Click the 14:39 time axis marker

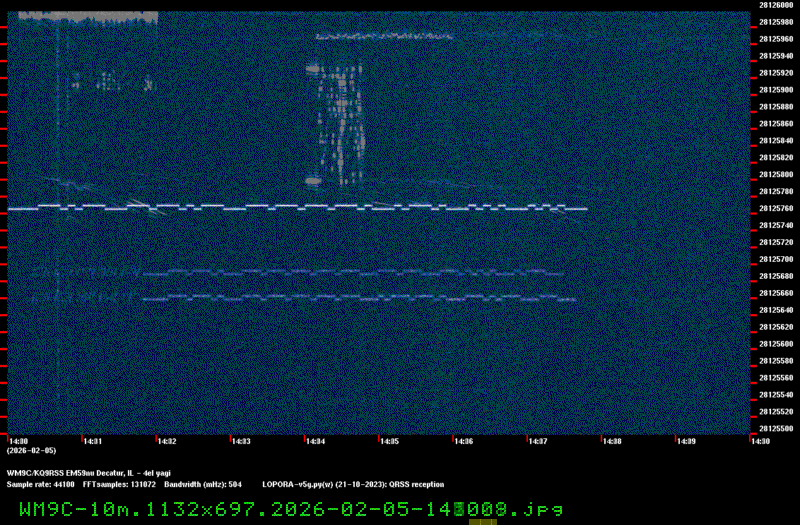coord(686,441)
